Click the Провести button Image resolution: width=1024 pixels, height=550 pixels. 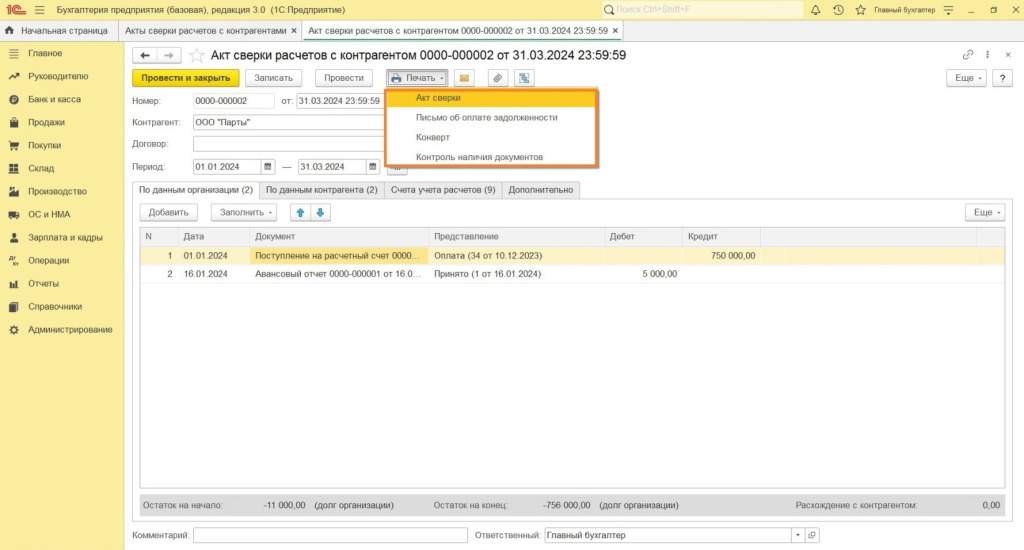tap(344, 78)
